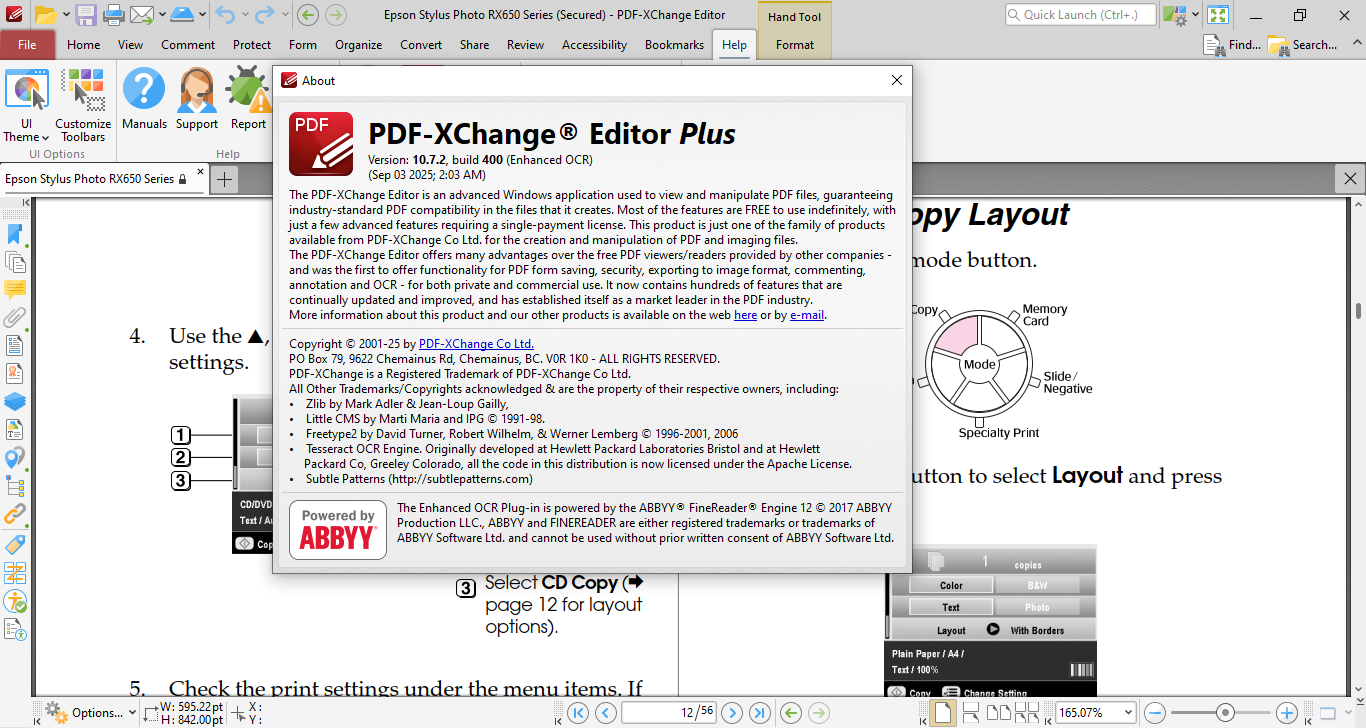Click the Undo arrow
This screenshot has width=1366, height=728.
click(225, 15)
